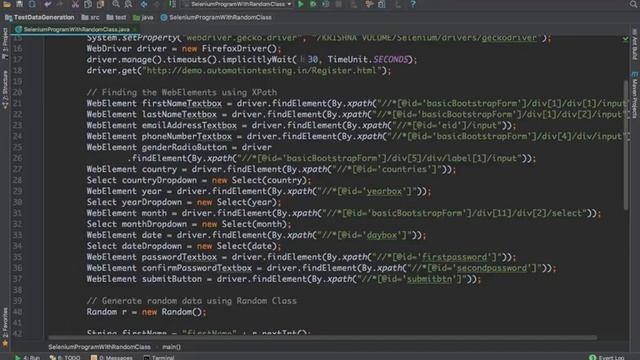The image size is (640, 360).
Task: Select src folder in navigation breadcrumb
Action: (91, 18)
